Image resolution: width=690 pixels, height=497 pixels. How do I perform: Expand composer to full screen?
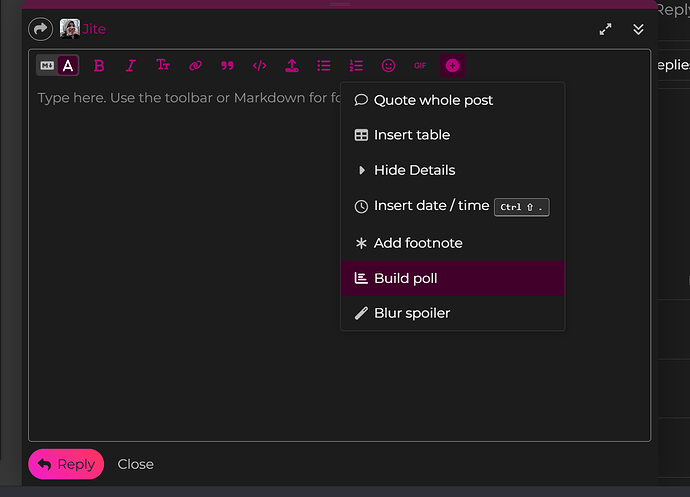[606, 29]
